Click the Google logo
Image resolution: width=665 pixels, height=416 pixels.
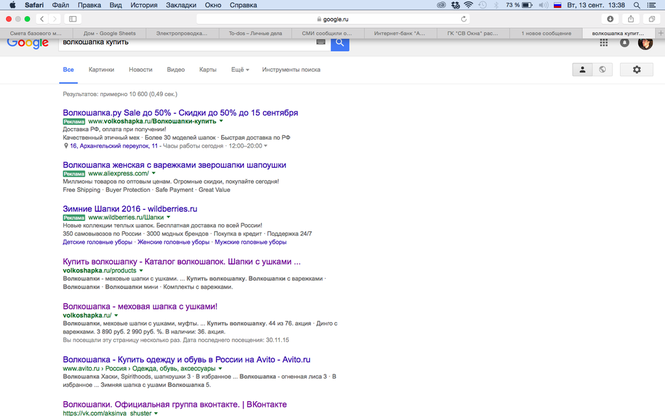28,42
